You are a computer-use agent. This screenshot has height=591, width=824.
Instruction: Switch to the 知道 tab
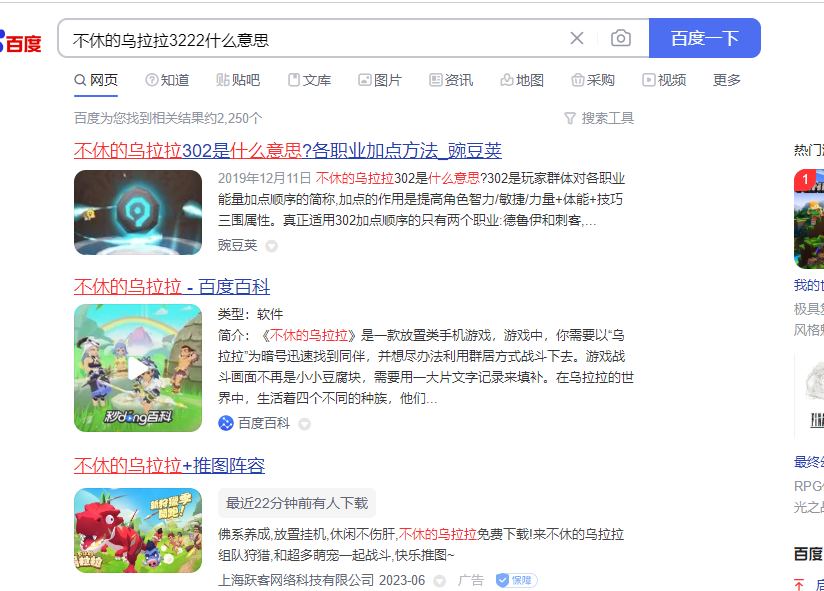pos(167,80)
